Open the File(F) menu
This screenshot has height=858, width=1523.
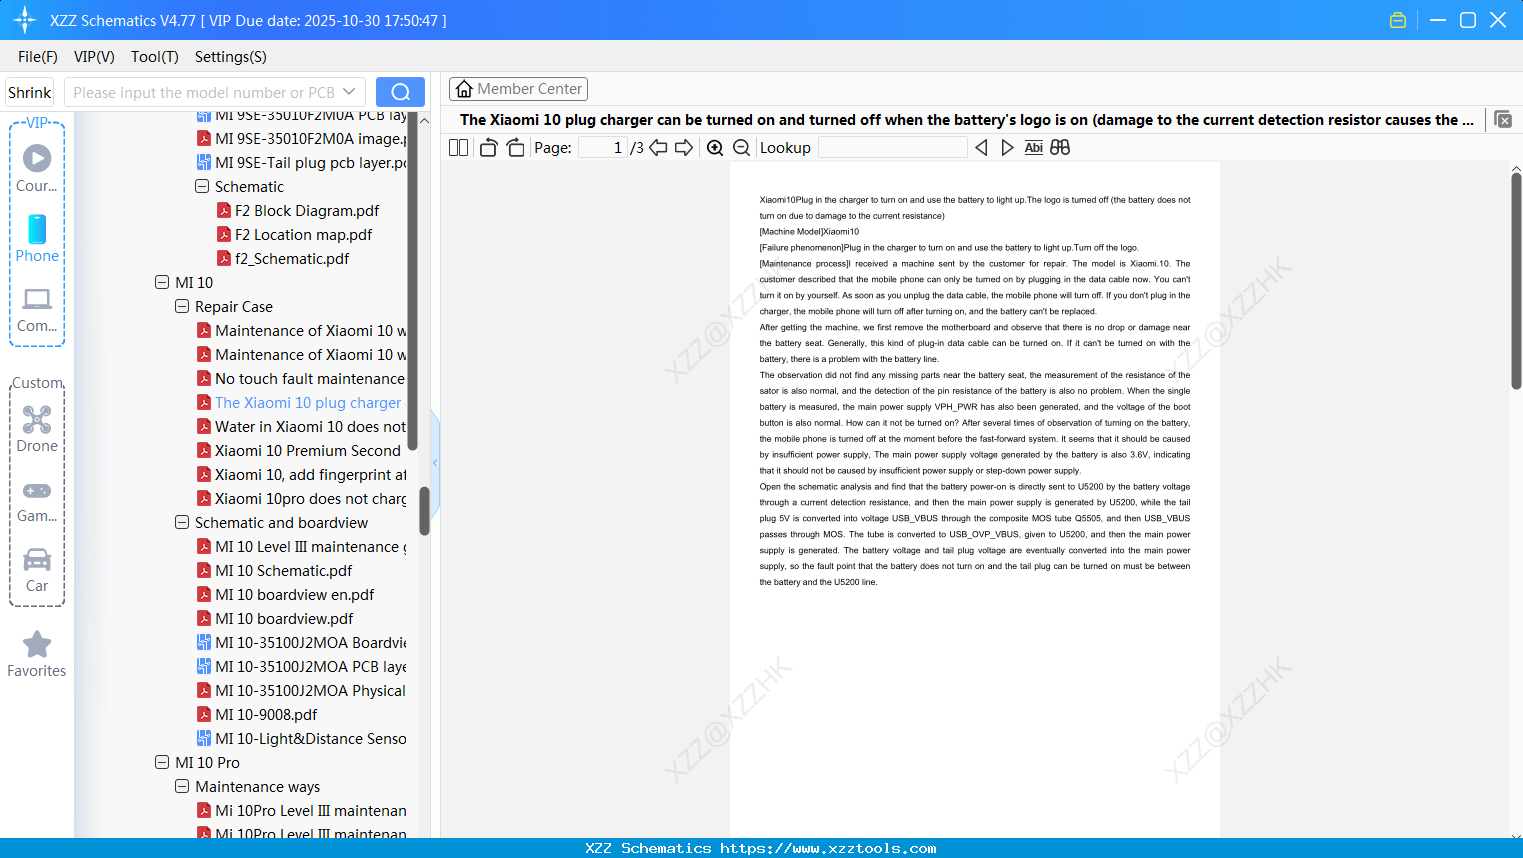point(38,57)
